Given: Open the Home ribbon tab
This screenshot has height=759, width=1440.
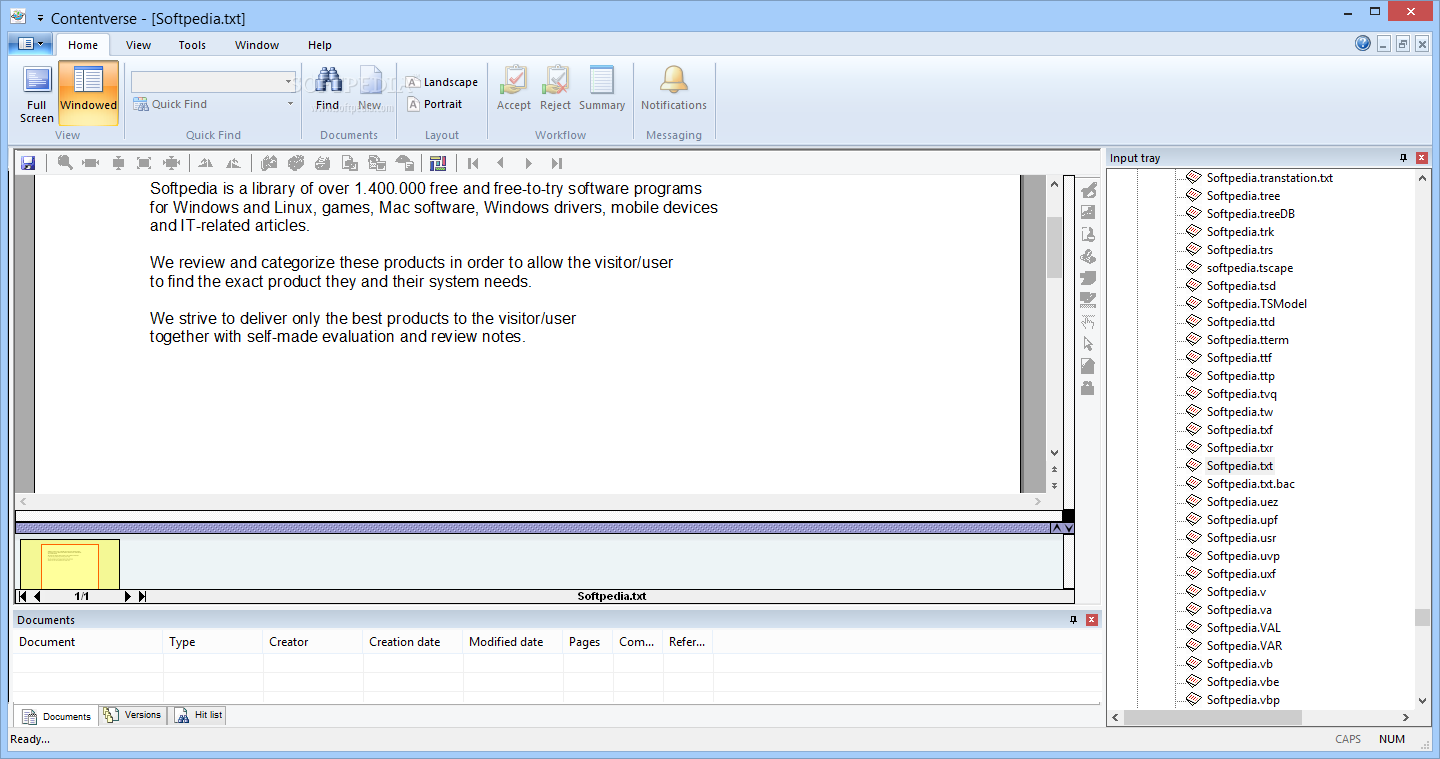Looking at the screenshot, I should click(x=83, y=45).
